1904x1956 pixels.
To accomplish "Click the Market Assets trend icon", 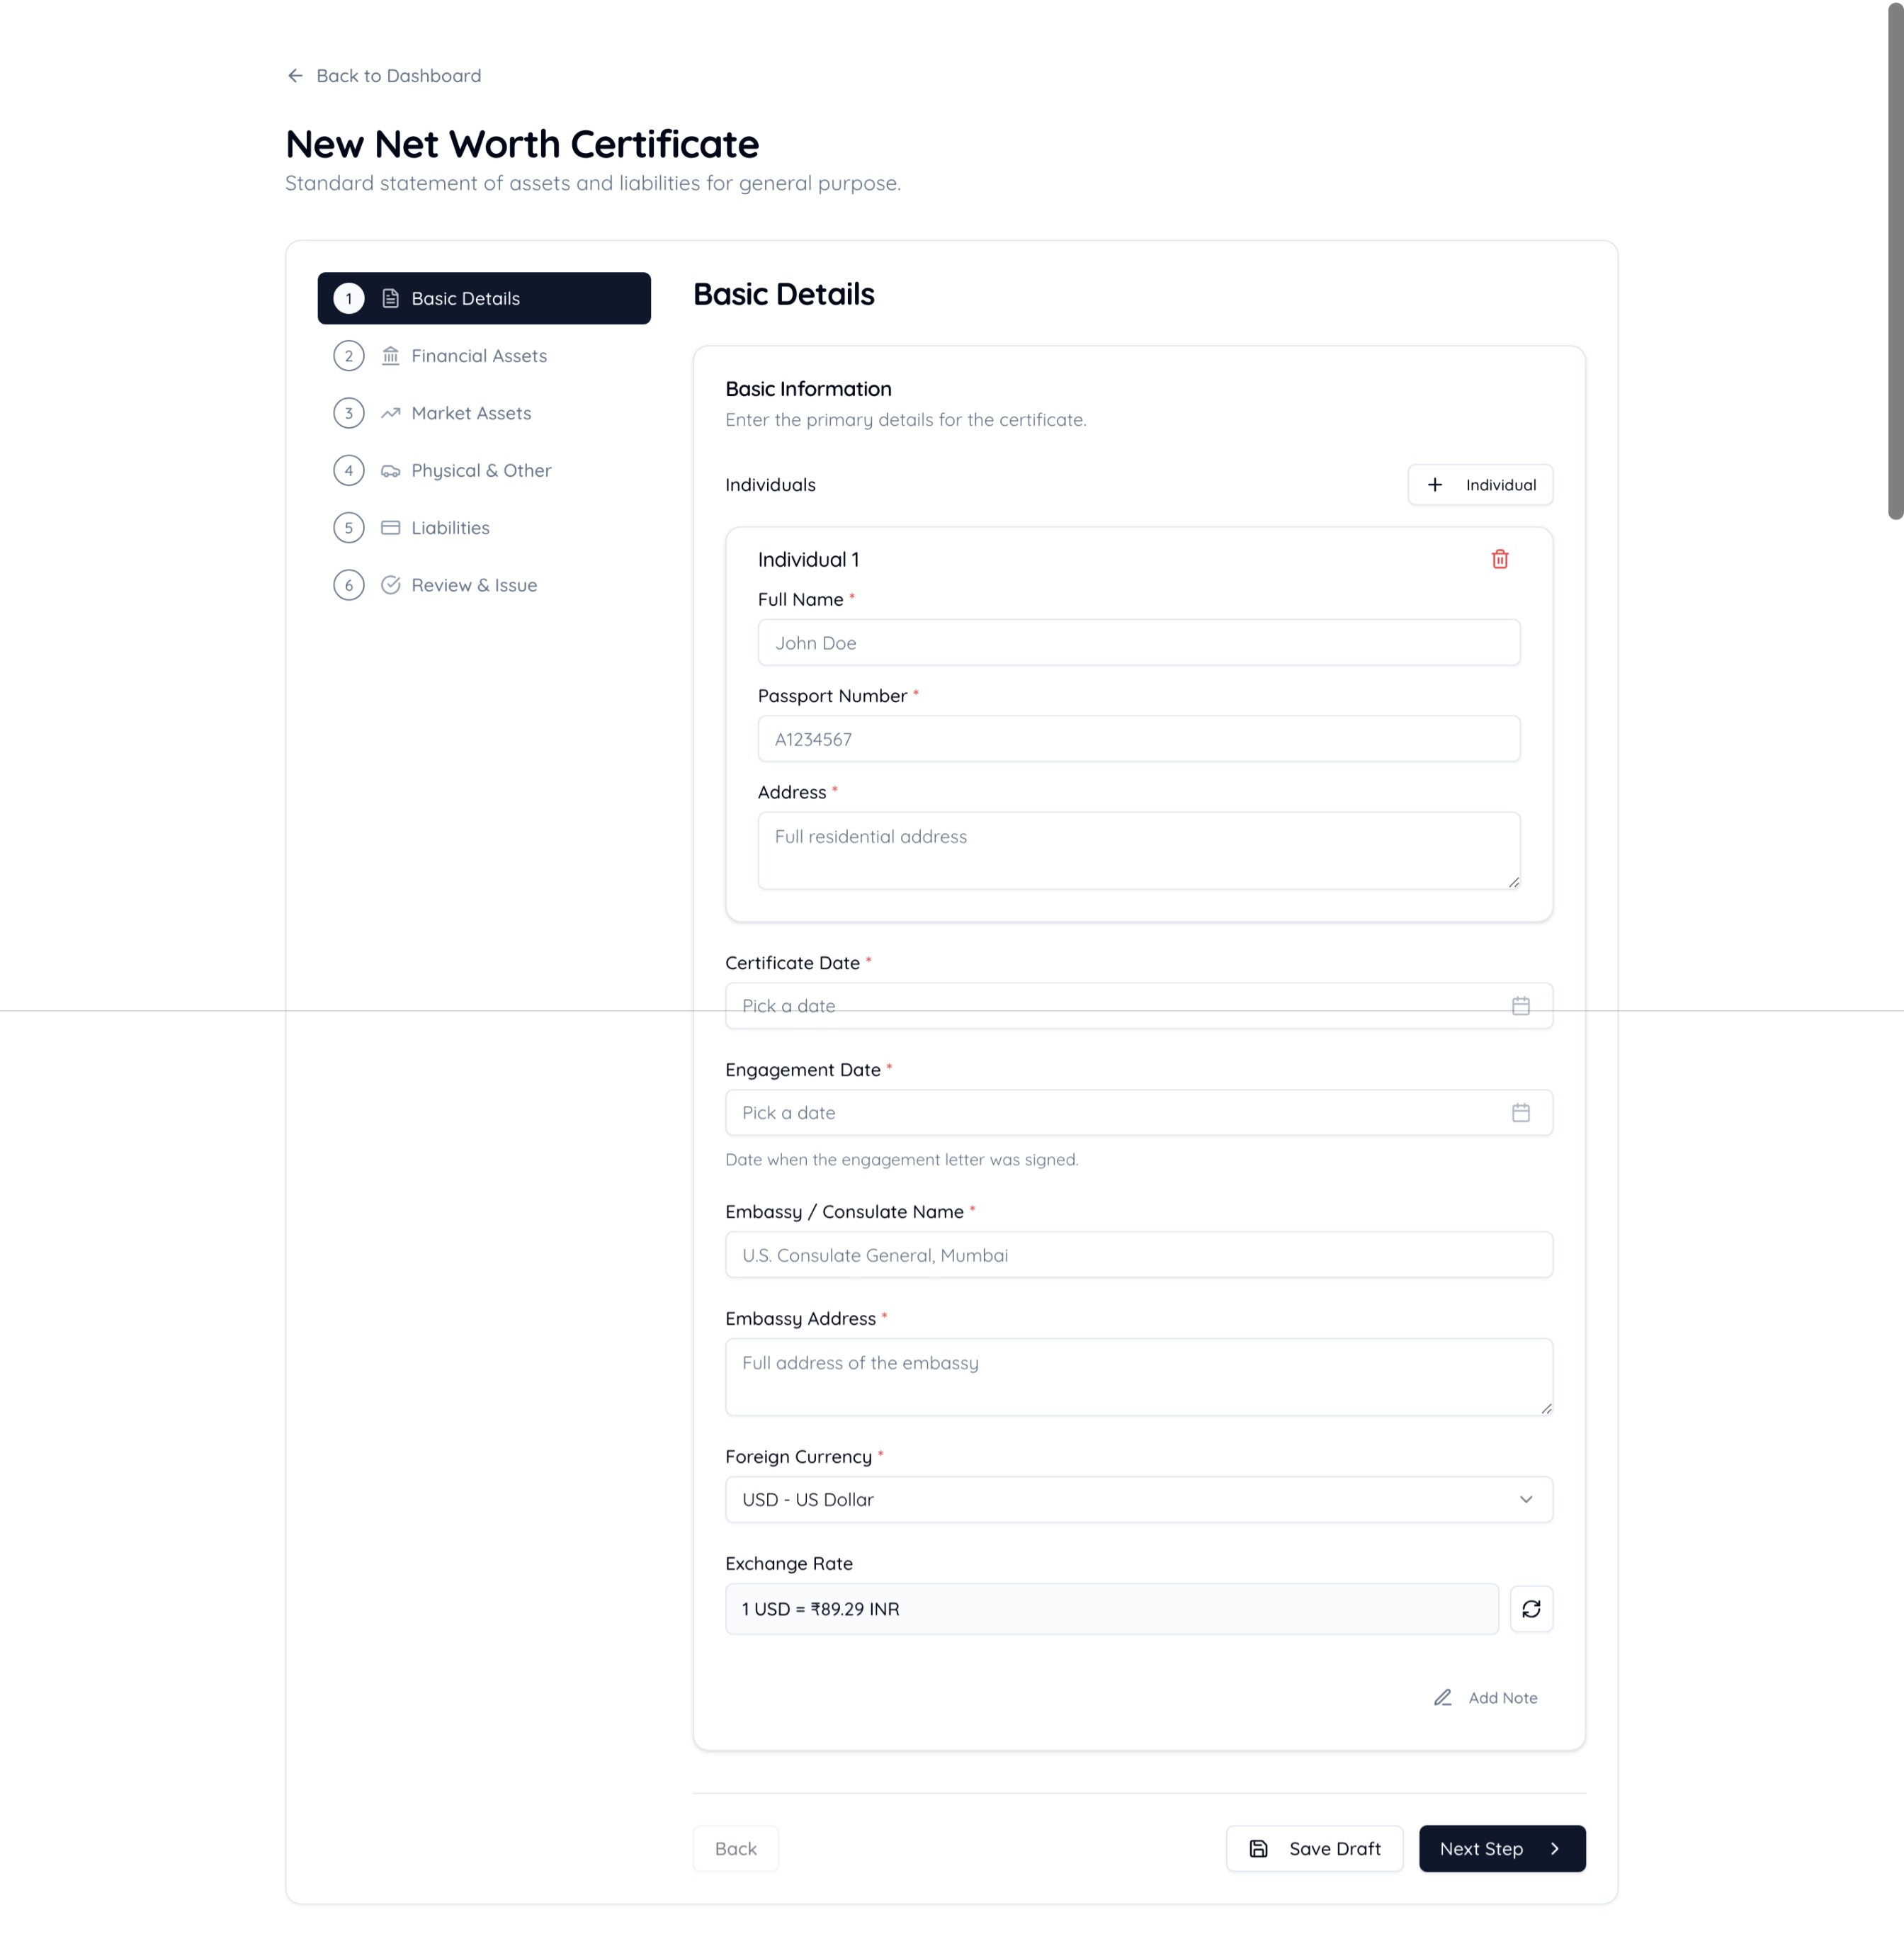I will tap(390, 413).
